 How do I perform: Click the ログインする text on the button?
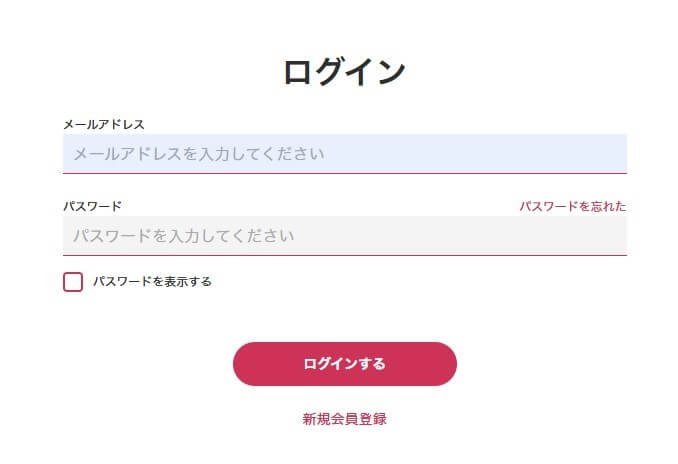[x=344, y=364]
